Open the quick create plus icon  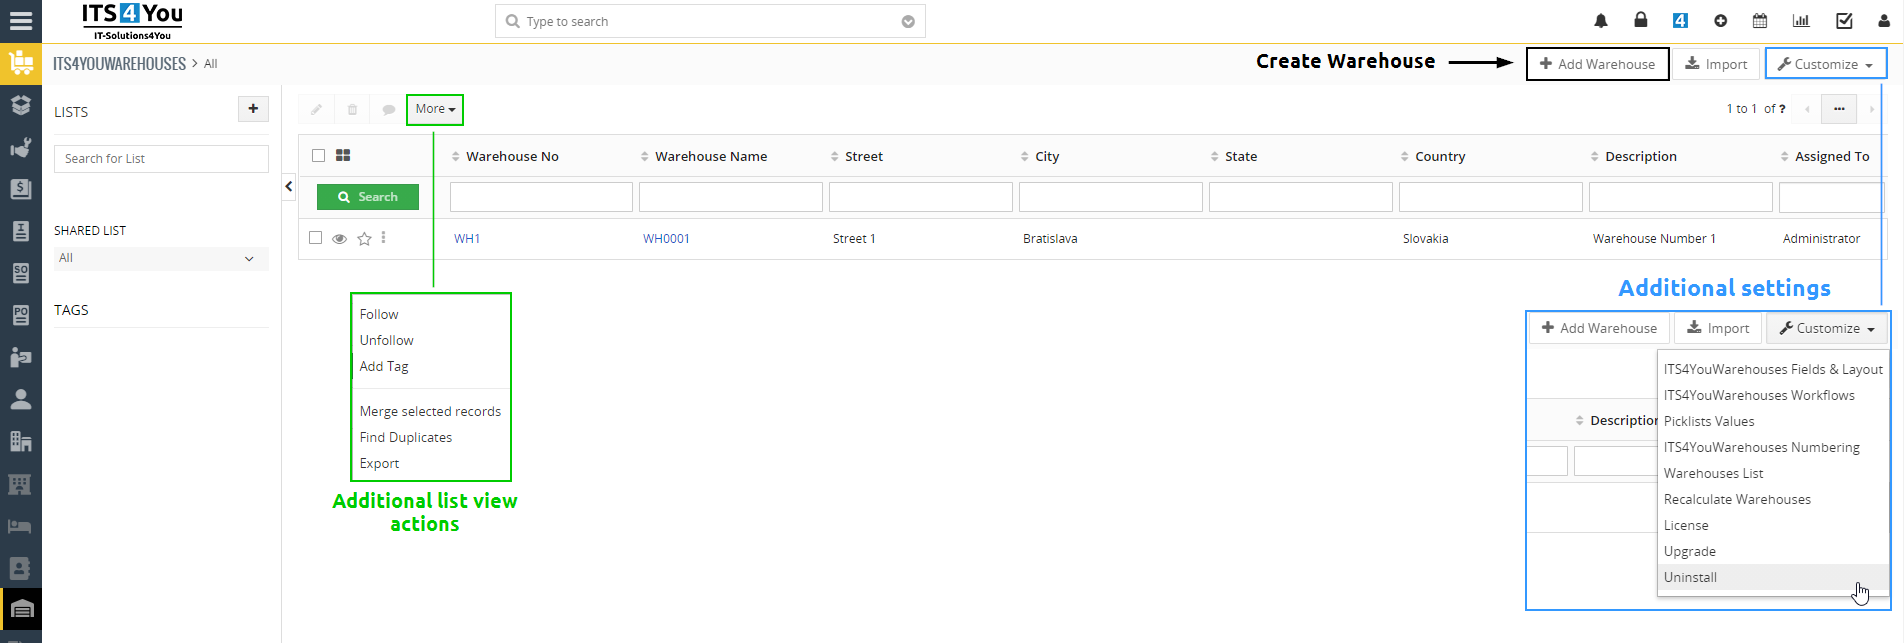tap(1720, 21)
